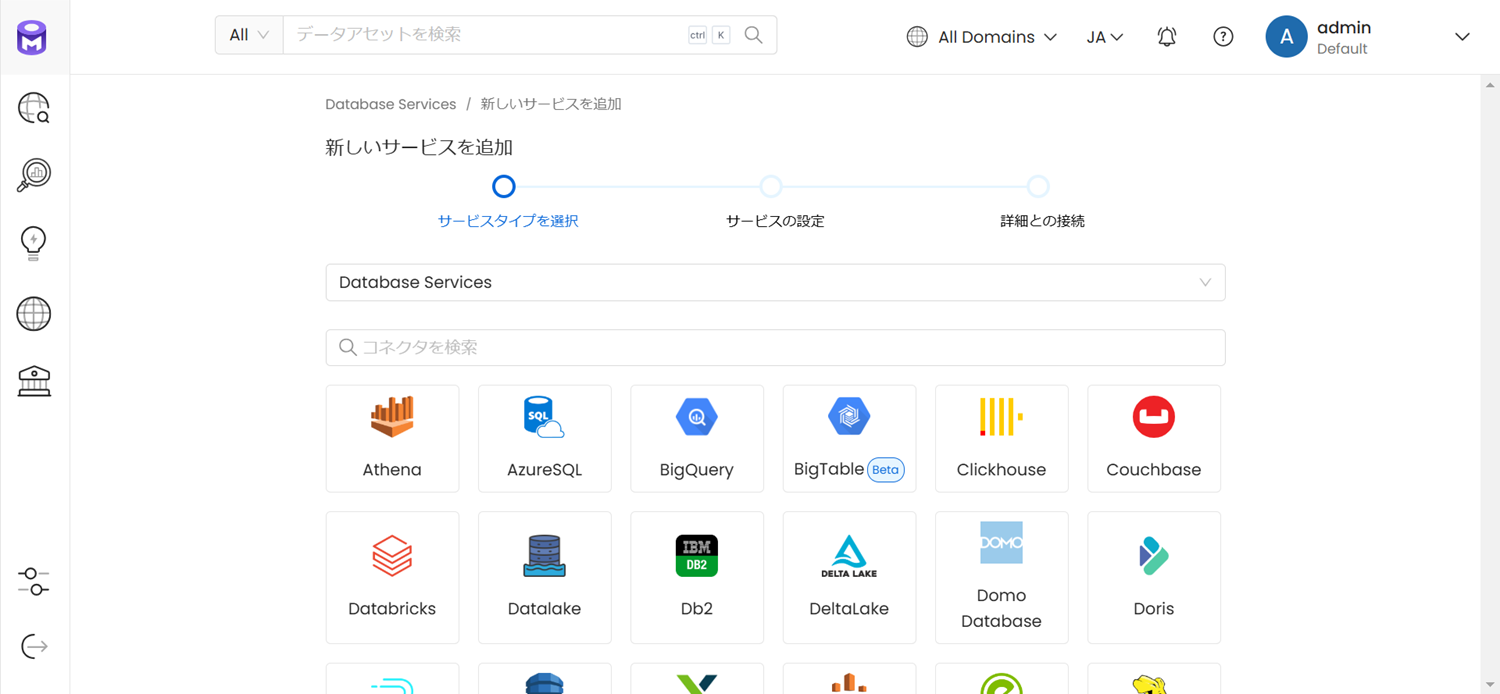
Task: Select the Athena connector
Action: pos(392,439)
